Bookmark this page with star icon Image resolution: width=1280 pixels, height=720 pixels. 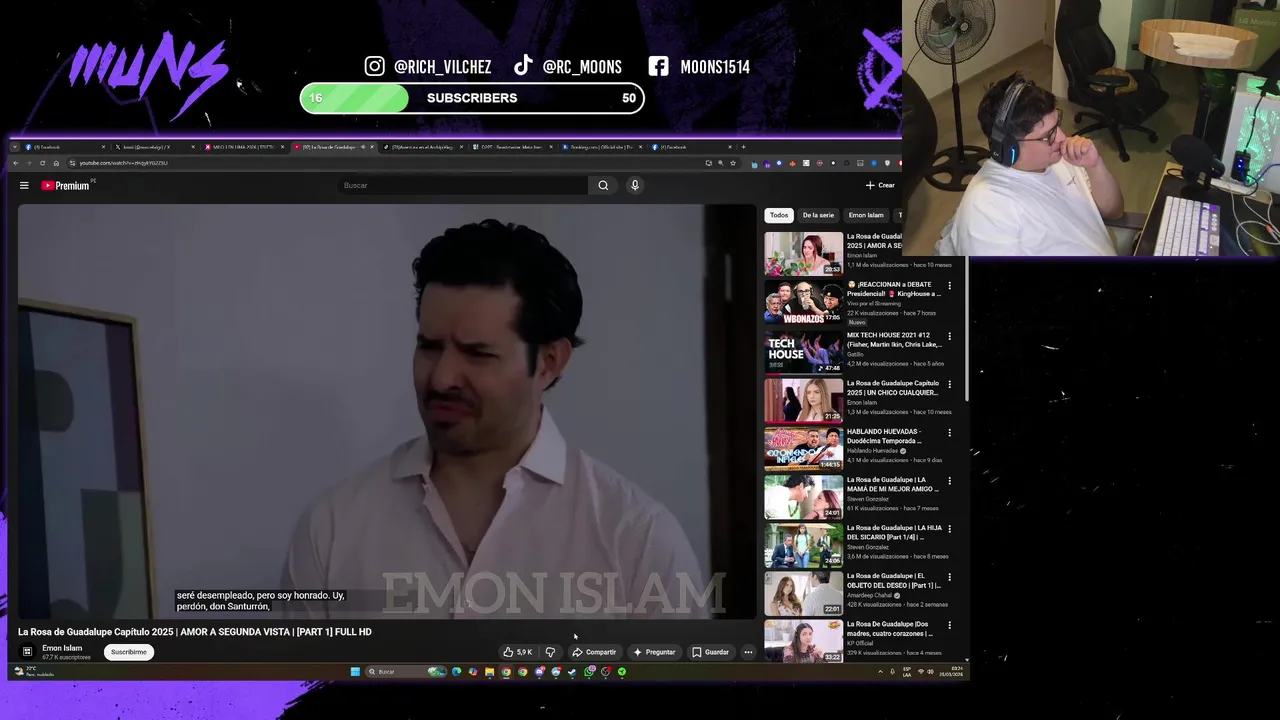coord(733,163)
